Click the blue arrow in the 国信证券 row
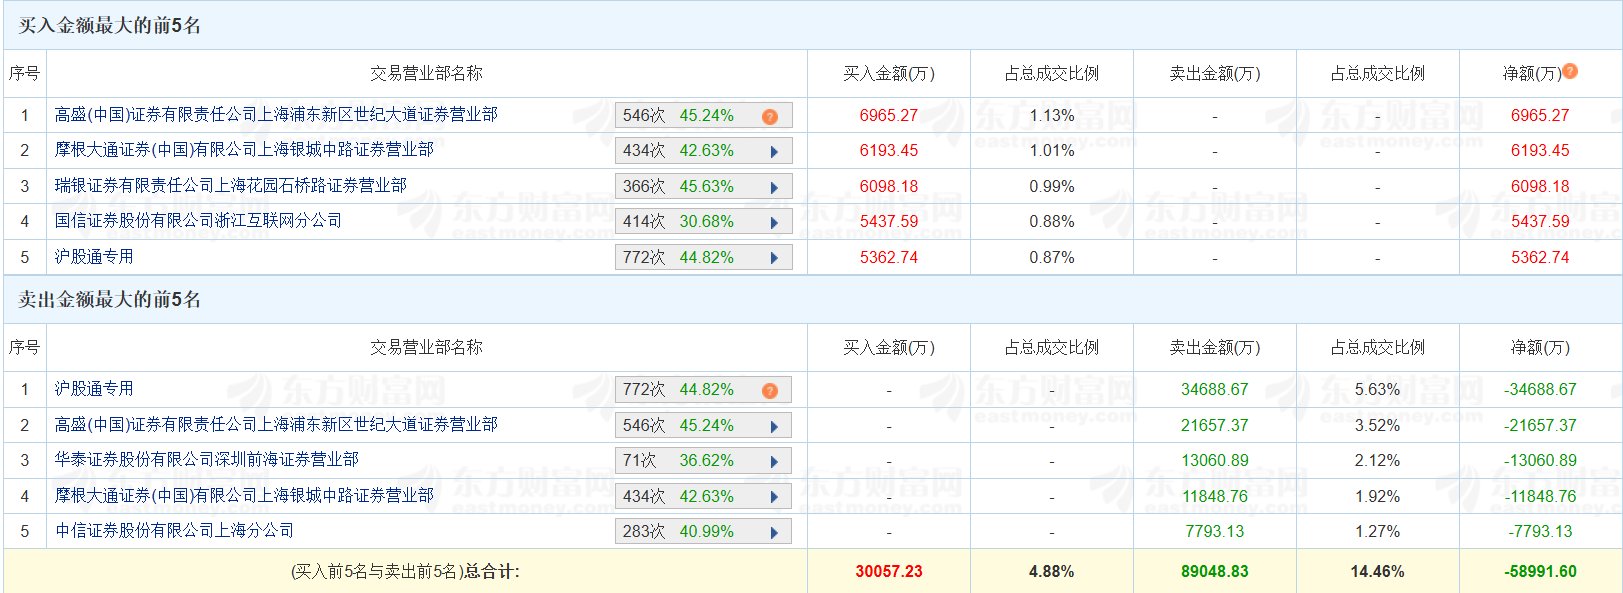 click(774, 222)
